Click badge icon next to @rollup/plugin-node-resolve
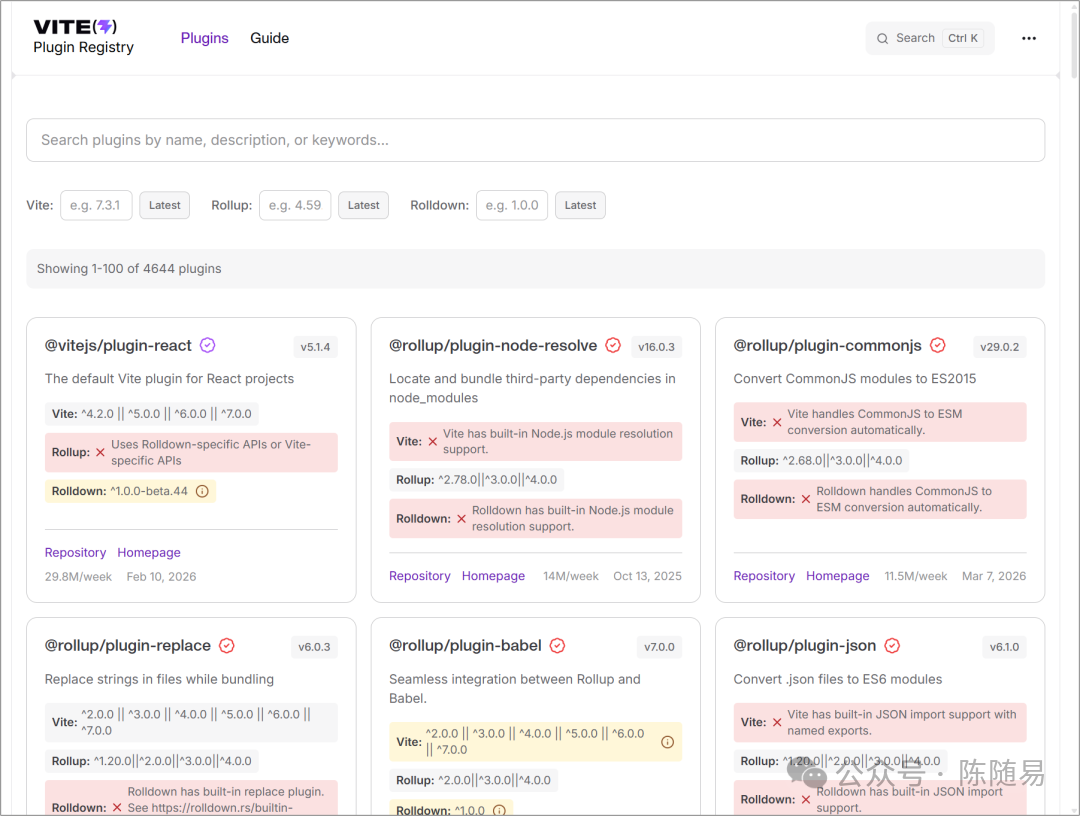The width and height of the screenshot is (1080, 816). pyautogui.click(x=613, y=346)
